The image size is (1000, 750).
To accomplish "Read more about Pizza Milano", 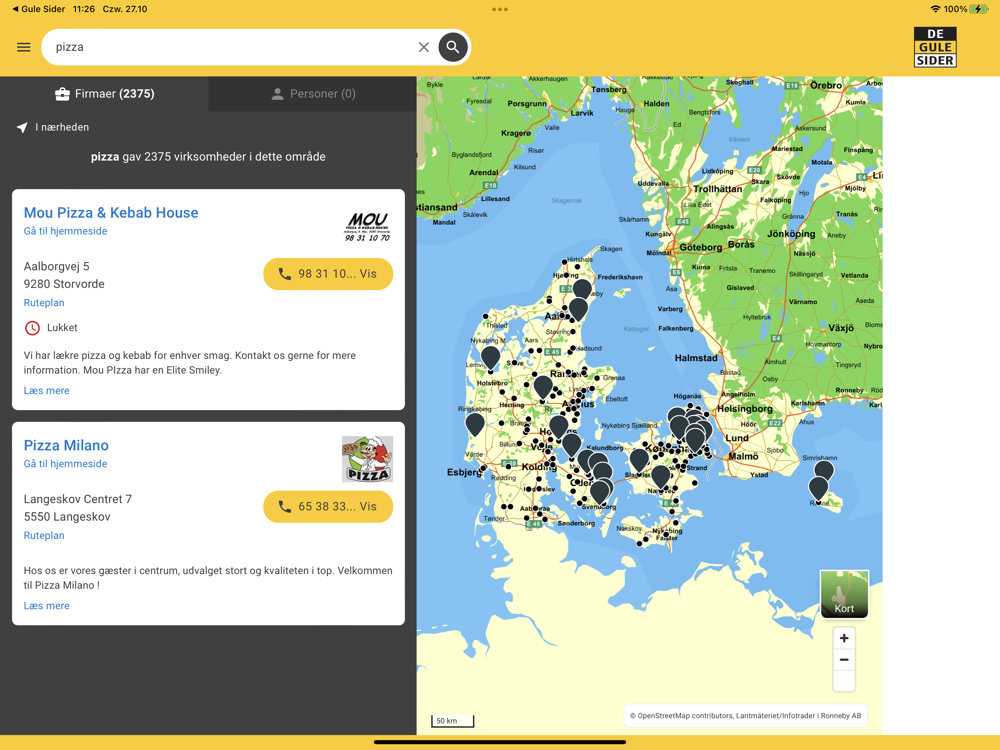I will [x=47, y=605].
